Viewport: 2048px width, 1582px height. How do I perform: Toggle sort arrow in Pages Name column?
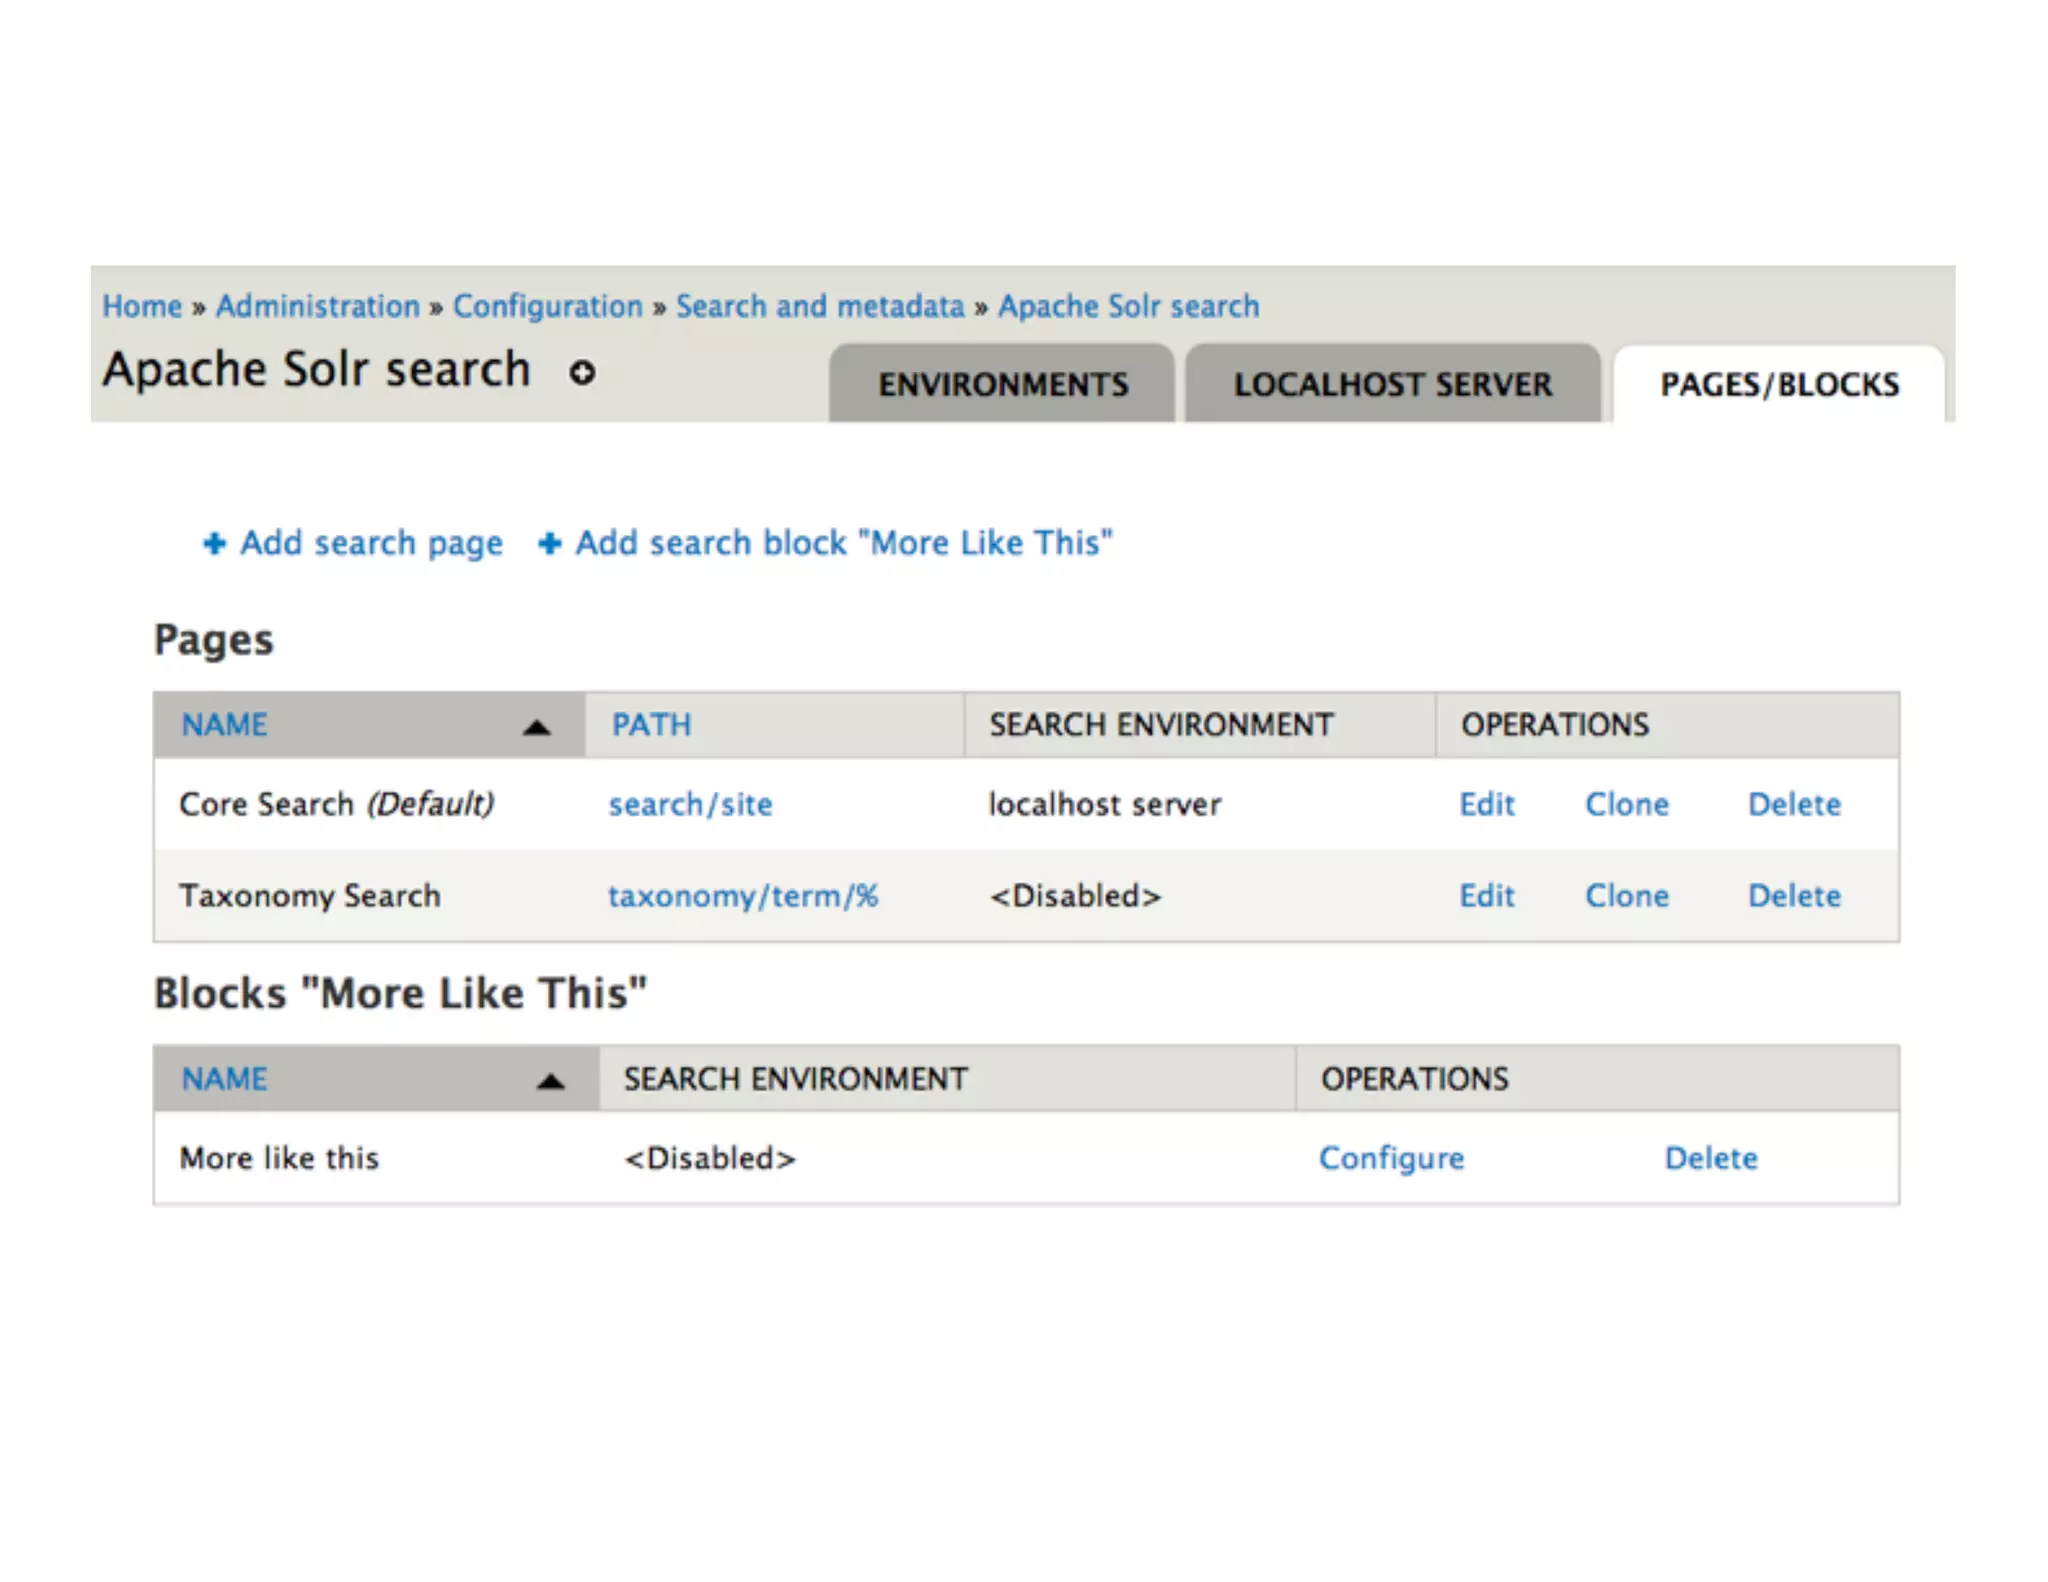pyautogui.click(x=537, y=727)
